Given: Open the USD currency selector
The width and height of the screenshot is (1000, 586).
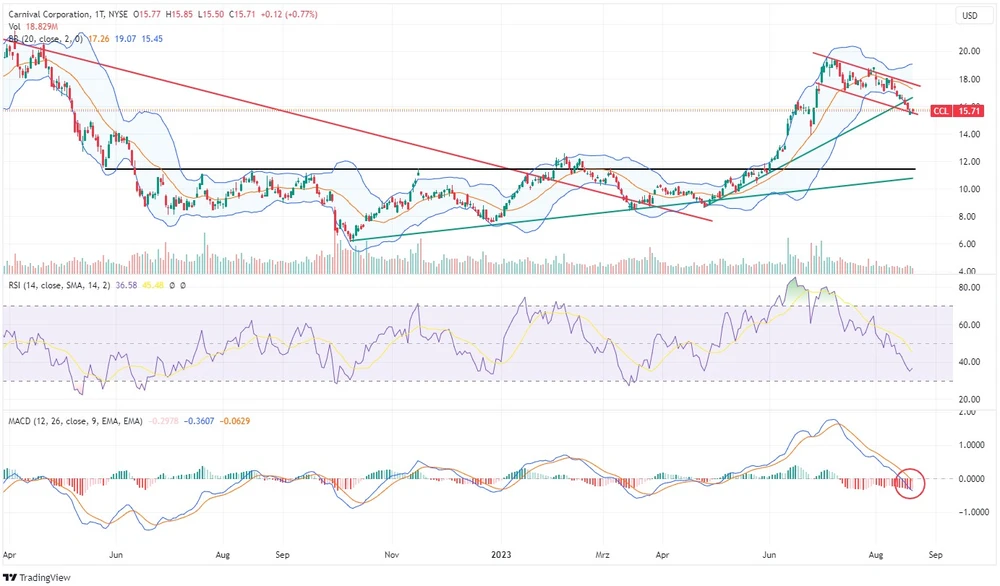Looking at the screenshot, I should point(969,15).
